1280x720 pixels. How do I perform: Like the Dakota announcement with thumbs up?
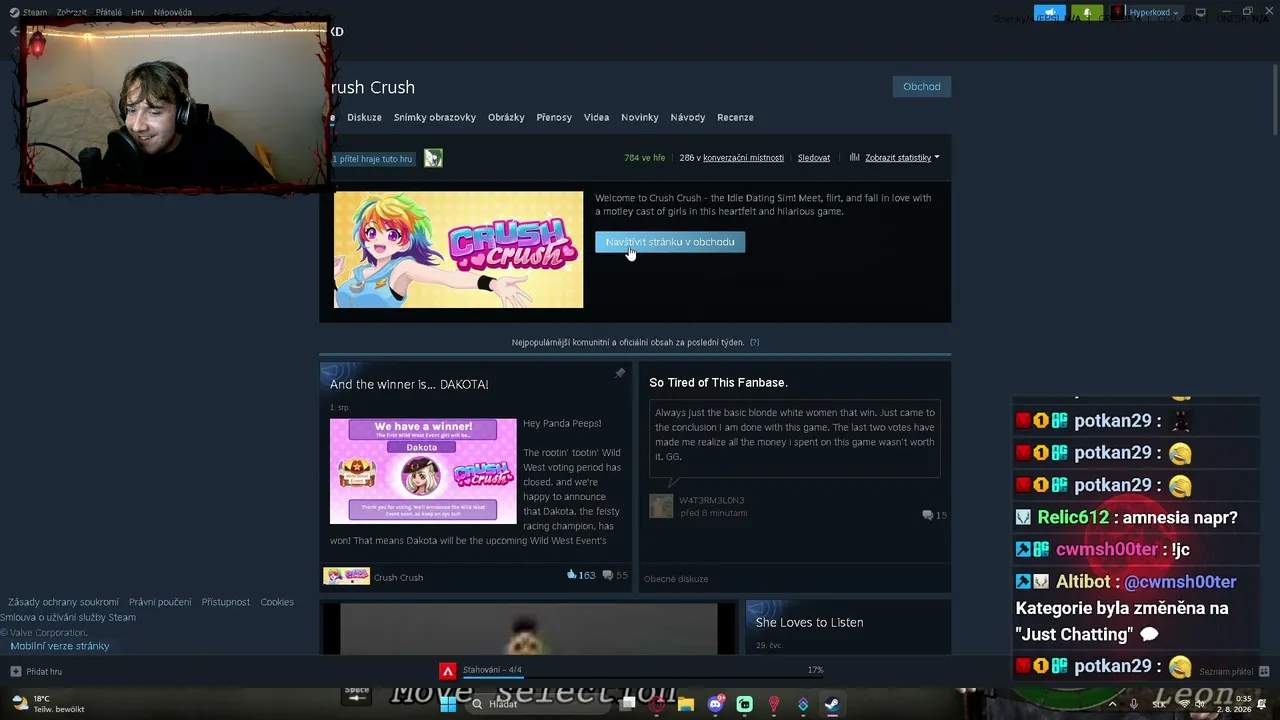pos(572,575)
